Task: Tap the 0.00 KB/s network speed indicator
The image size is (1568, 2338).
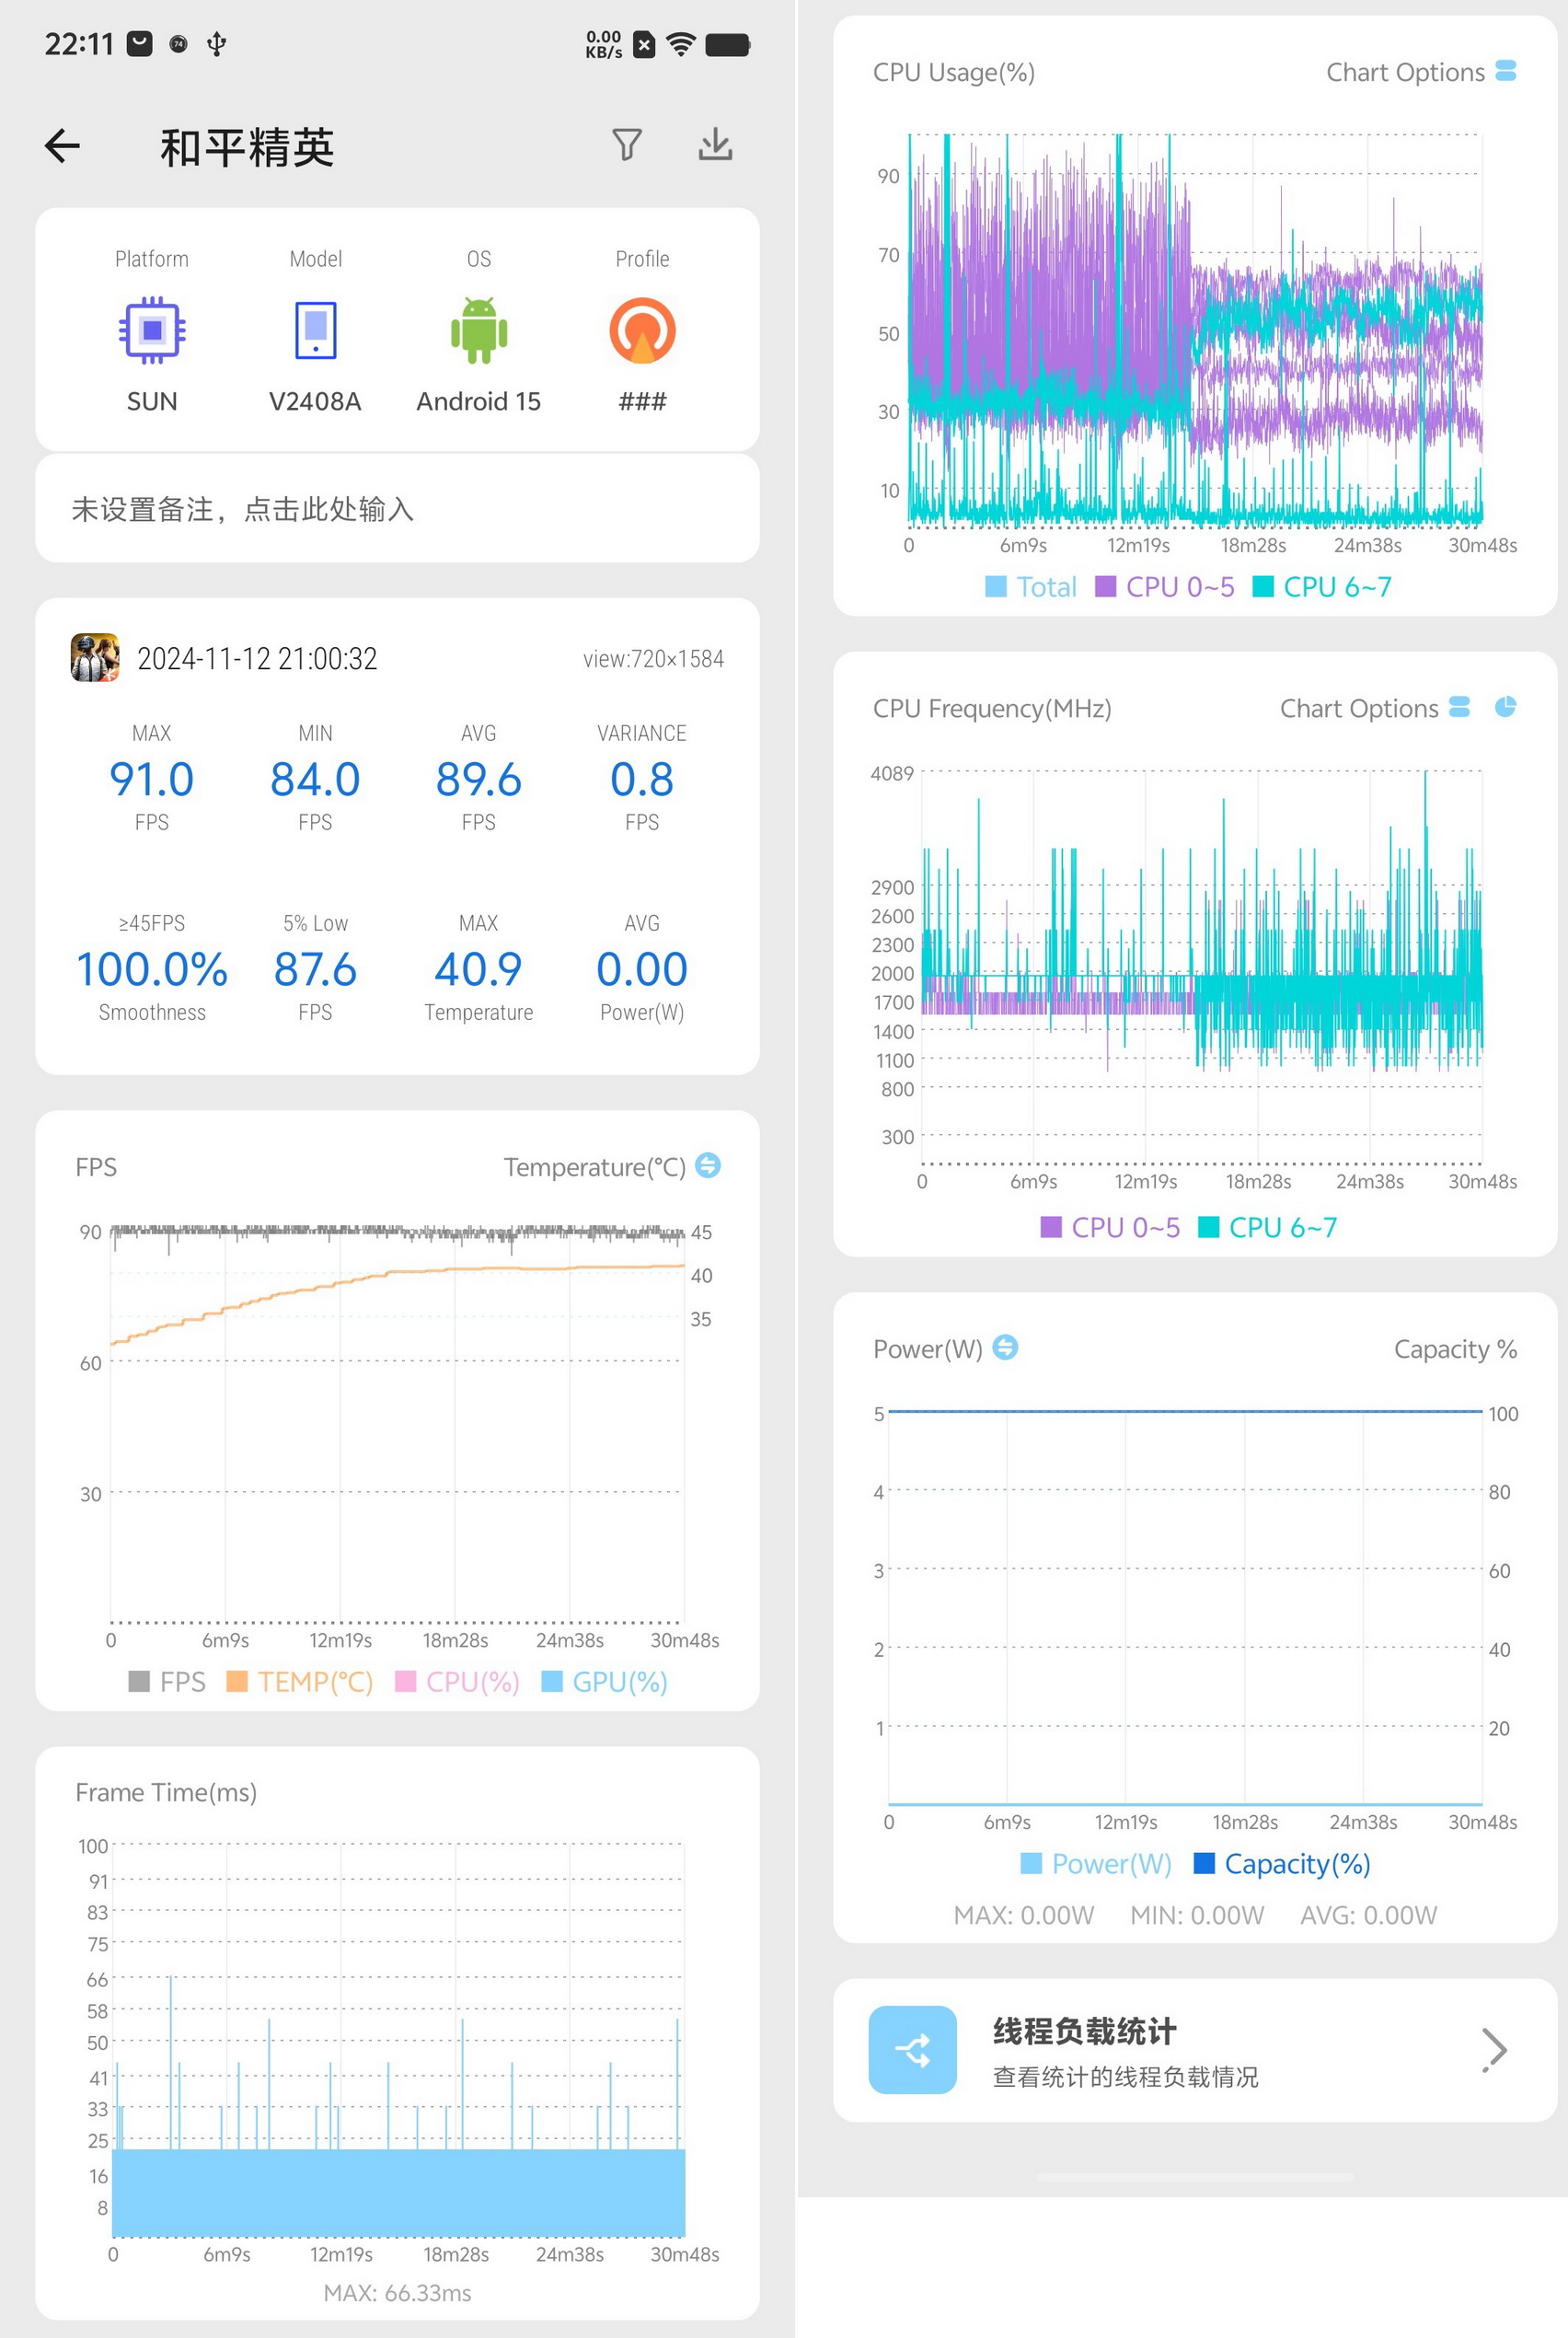Action: pos(604,44)
